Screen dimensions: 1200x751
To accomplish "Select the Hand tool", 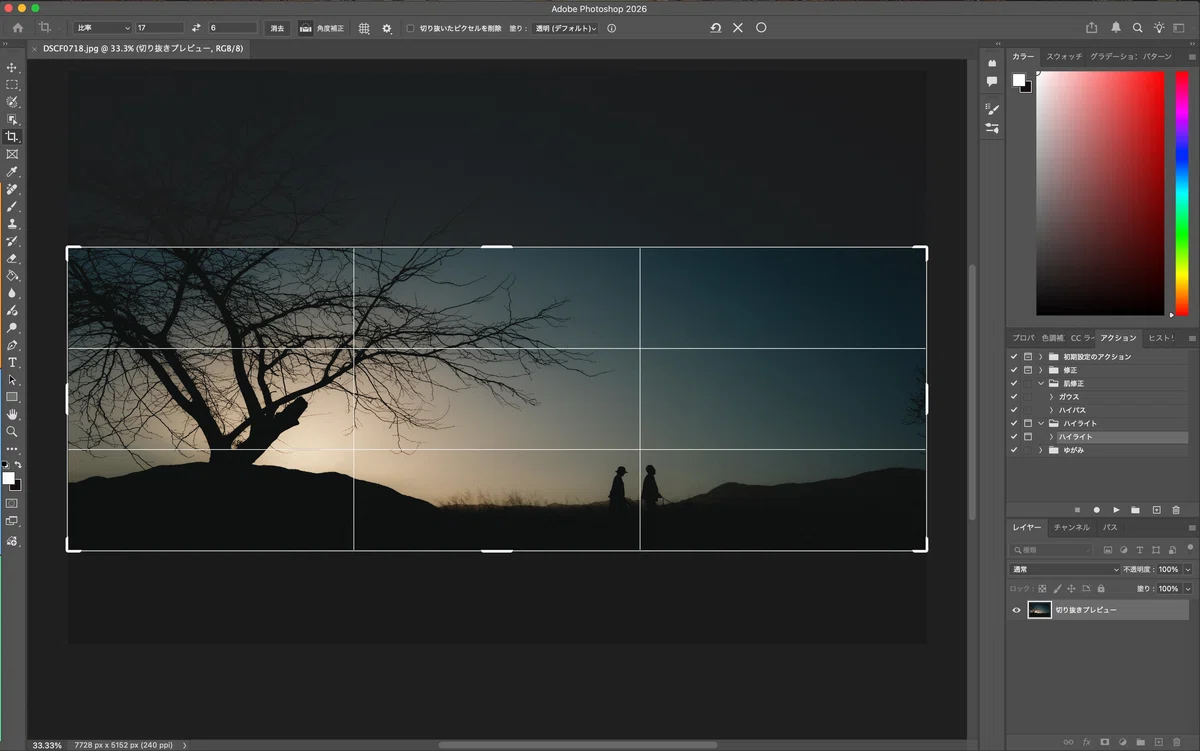I will click(x=12, y=414).
